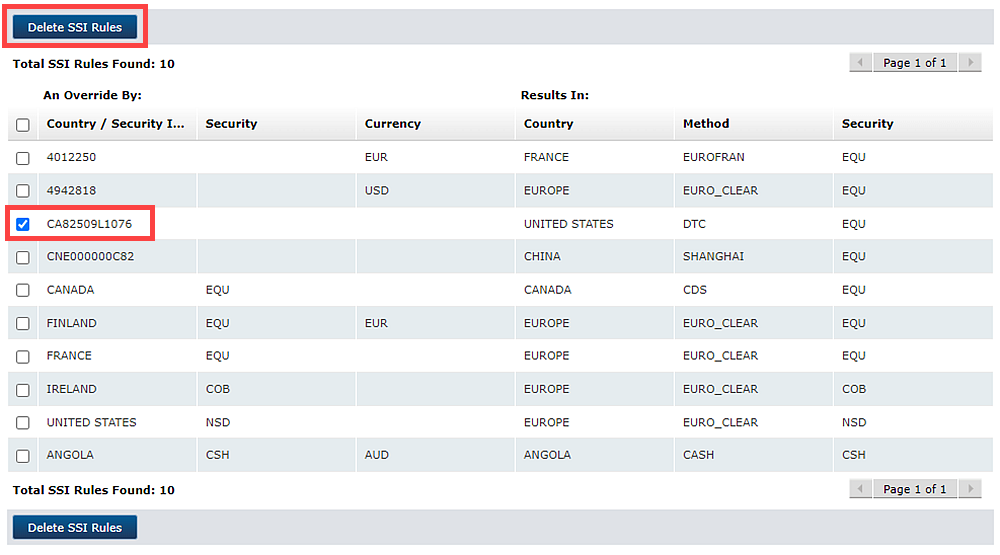
Task: Go to previous page using top pager arrow
Action: [x=860, y=63]
